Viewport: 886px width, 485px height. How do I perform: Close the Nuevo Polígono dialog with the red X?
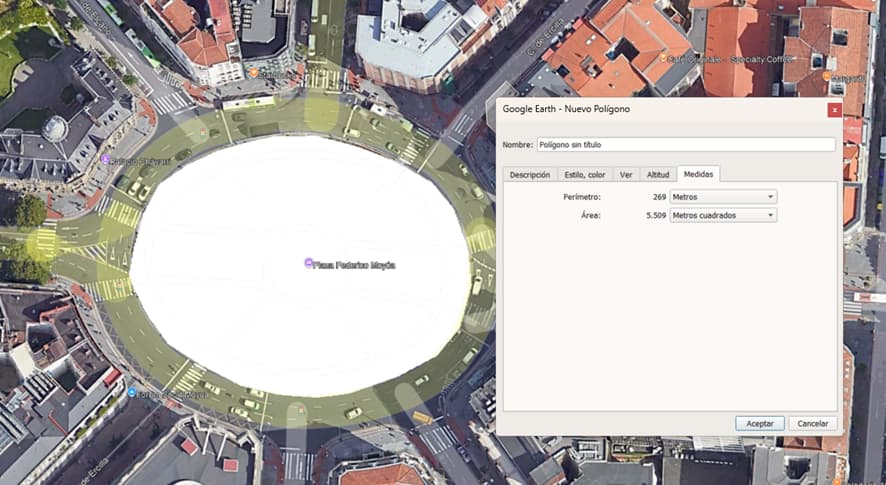coord(834,109)
